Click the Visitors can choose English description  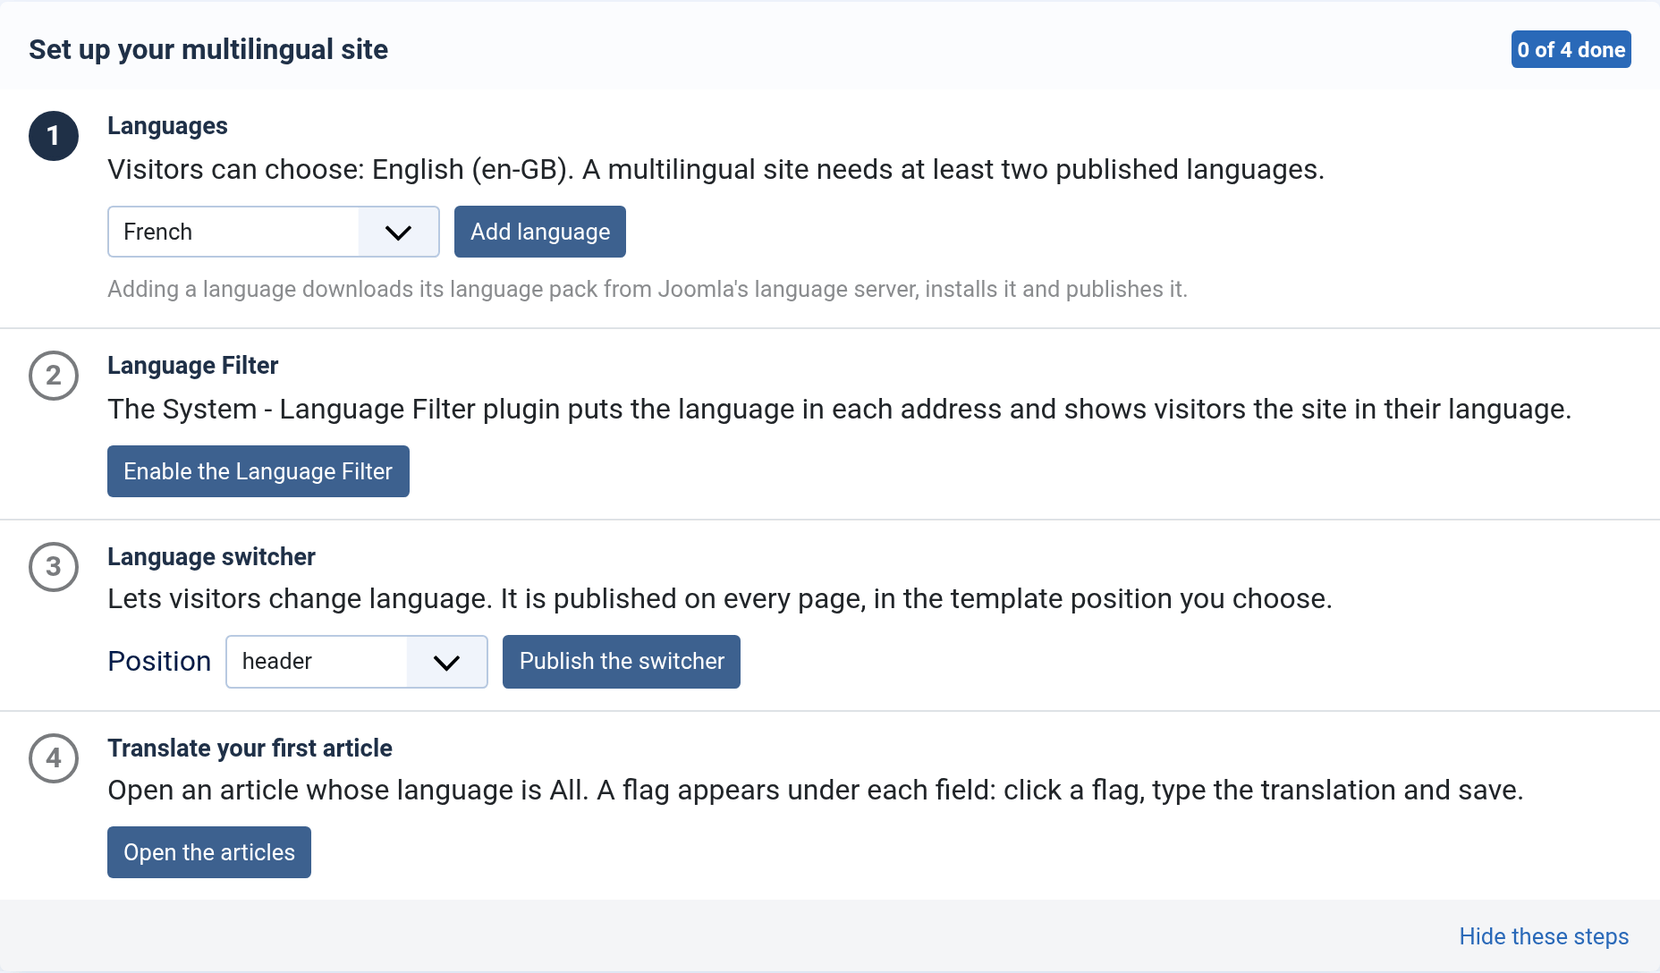(x=716, y=170)
